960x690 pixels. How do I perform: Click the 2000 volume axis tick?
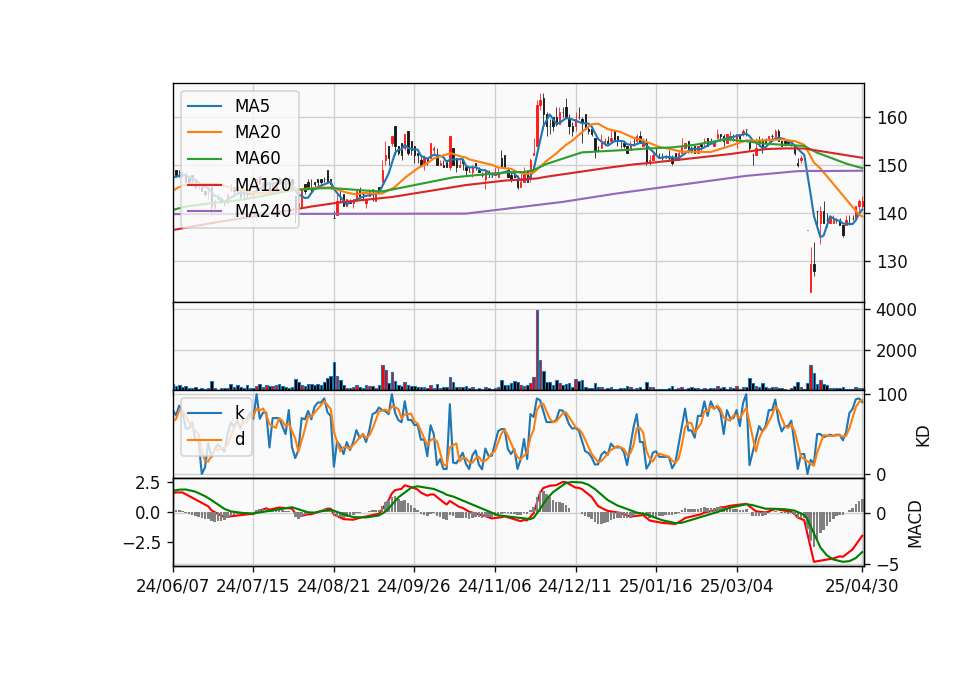point(896,351)
